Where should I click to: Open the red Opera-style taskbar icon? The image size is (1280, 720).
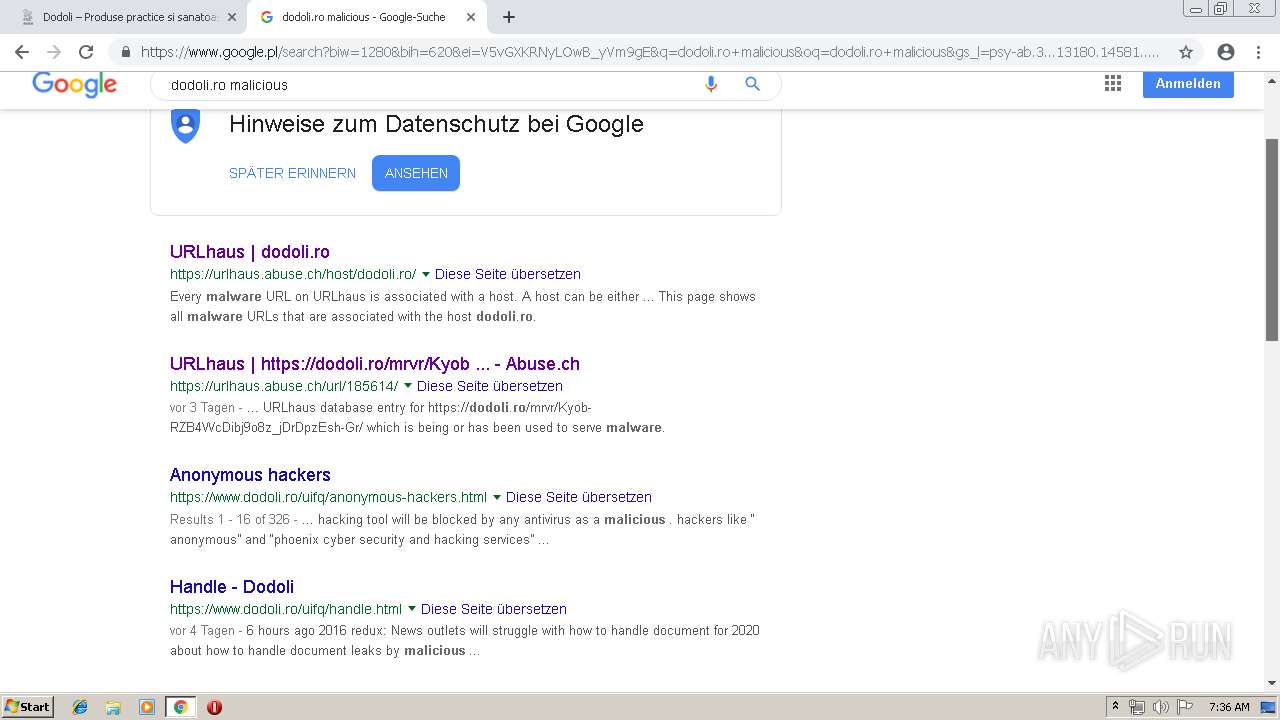coord(214,707)
